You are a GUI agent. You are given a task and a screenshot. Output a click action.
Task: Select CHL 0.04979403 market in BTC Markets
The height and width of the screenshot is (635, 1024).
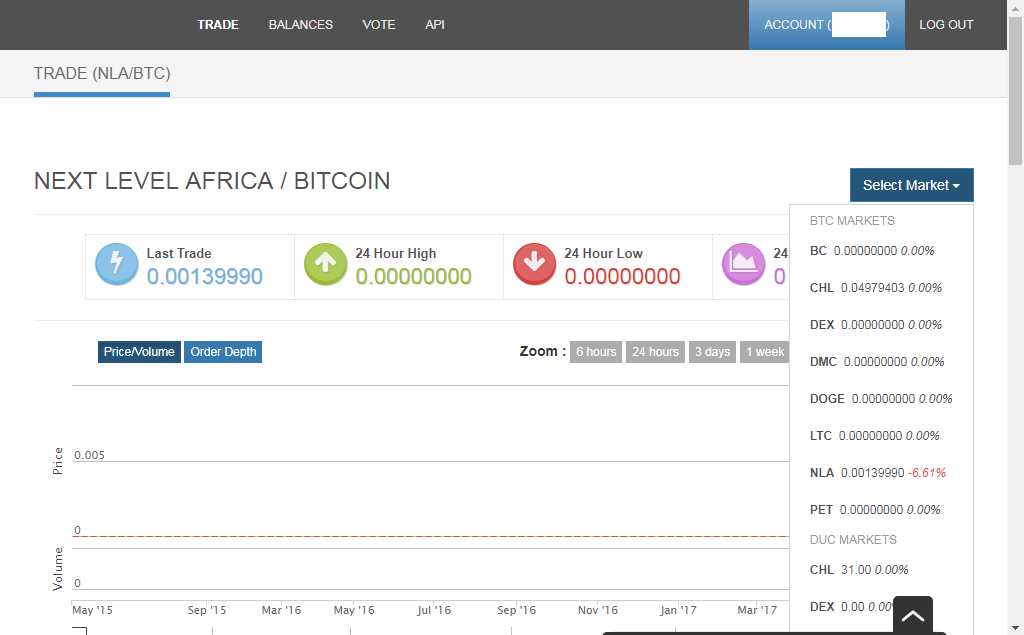tap(876, 288)
